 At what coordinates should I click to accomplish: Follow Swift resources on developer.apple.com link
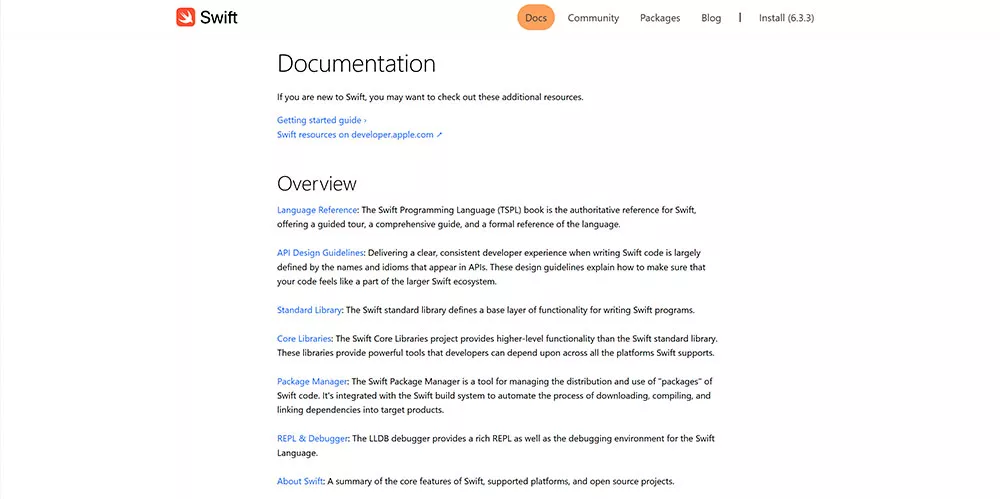[360, 135]
